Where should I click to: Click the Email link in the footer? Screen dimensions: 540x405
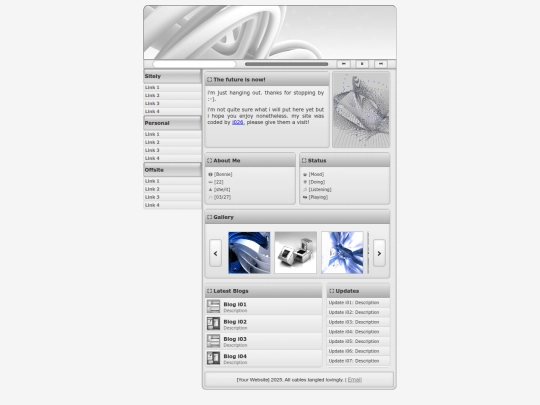[x=355, y=380]
